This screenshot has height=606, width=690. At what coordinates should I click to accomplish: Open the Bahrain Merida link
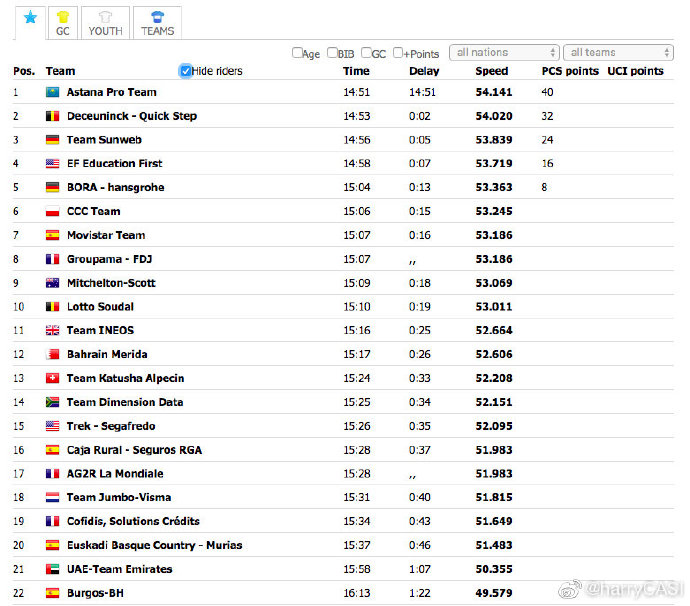(107, 354)
